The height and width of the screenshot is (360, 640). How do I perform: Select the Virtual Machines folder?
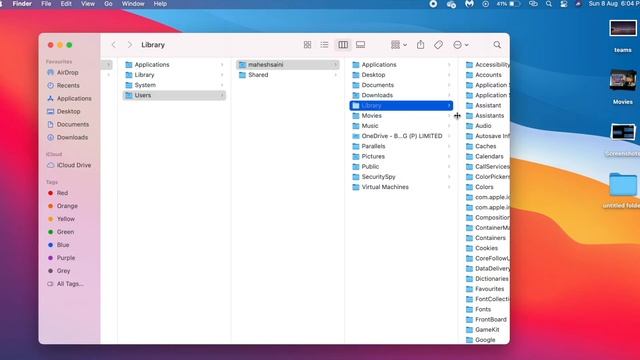coord(401,187)
